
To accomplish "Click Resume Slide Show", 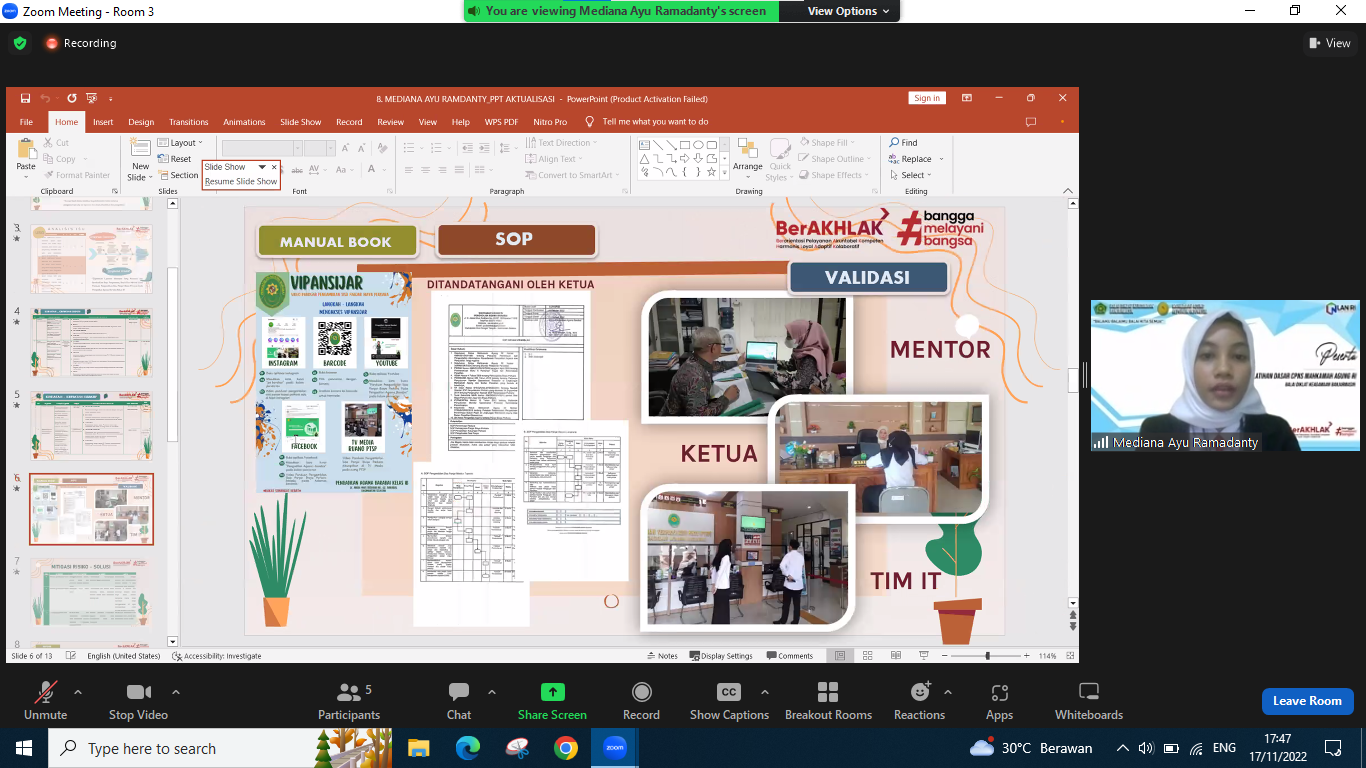I will (241, 182).
